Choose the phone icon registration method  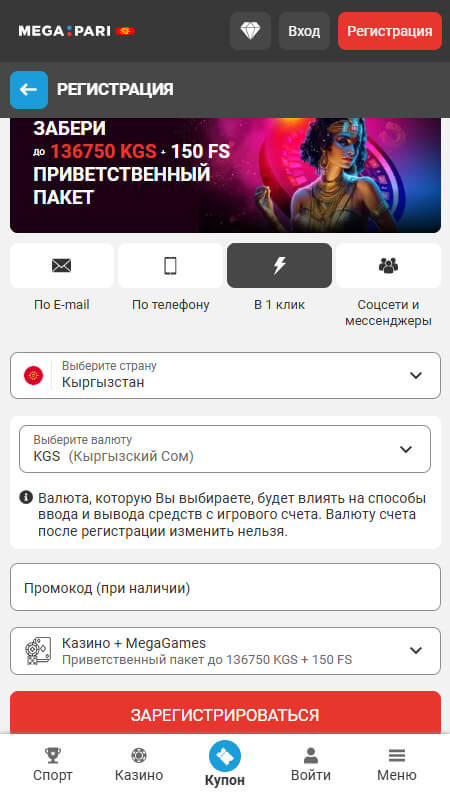(170, 265)
